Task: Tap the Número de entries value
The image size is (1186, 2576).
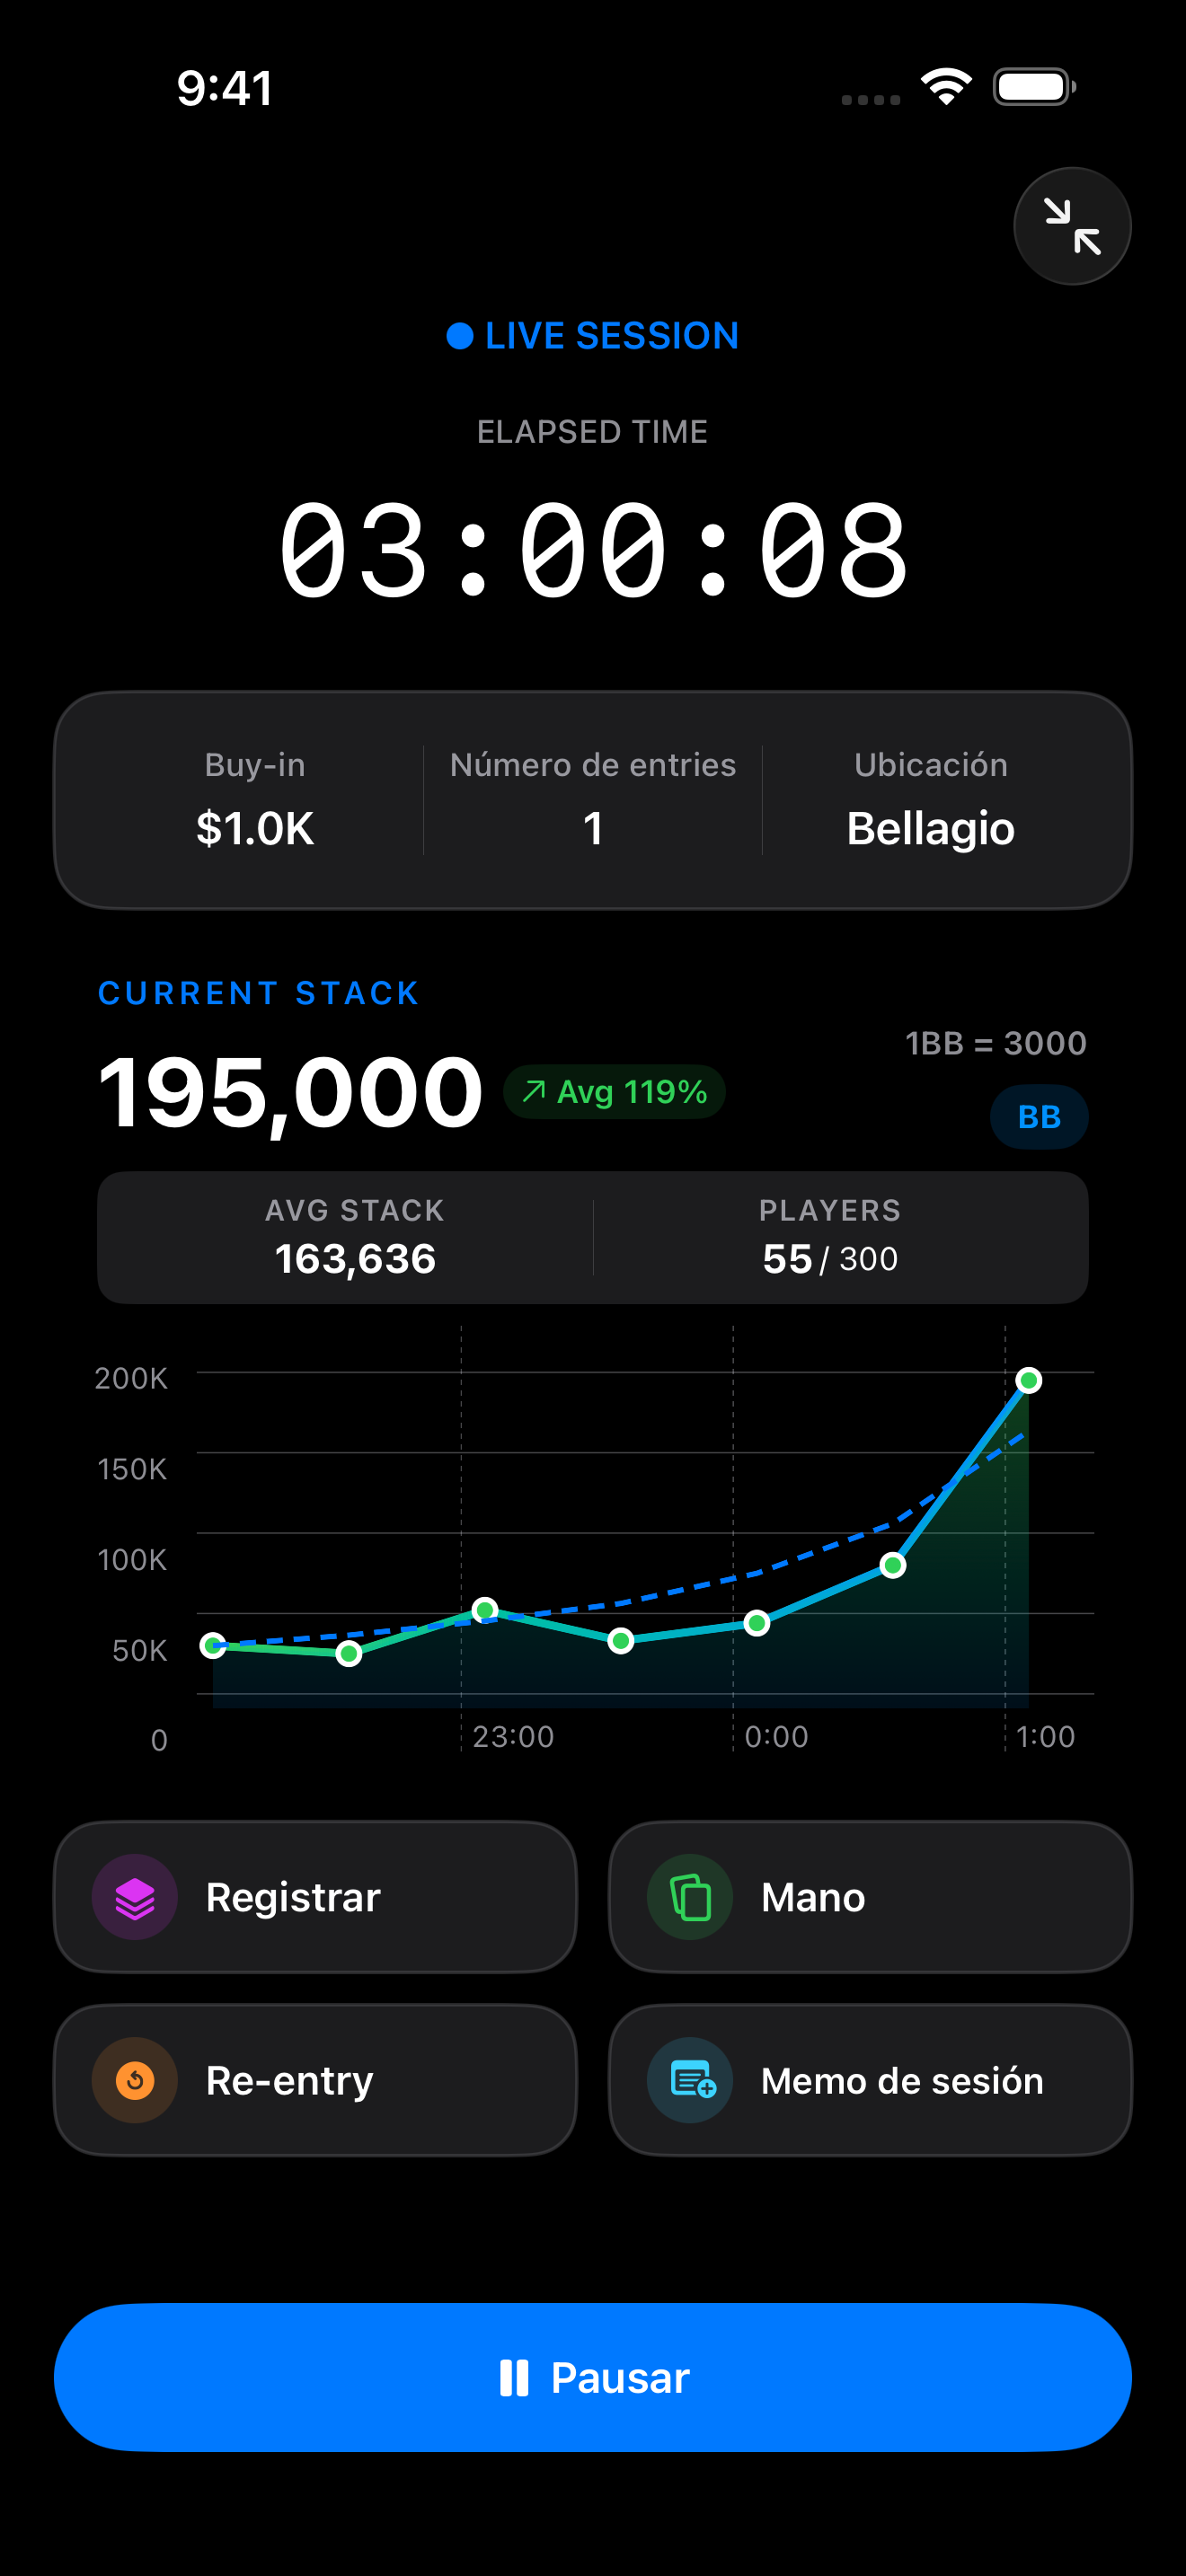Action: pos(593,828)
